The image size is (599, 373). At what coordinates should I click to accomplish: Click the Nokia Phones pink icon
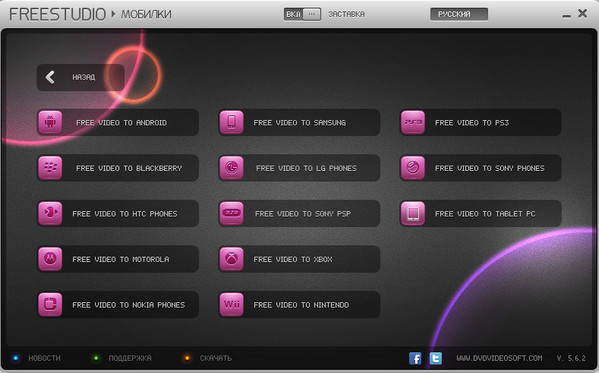50,305
